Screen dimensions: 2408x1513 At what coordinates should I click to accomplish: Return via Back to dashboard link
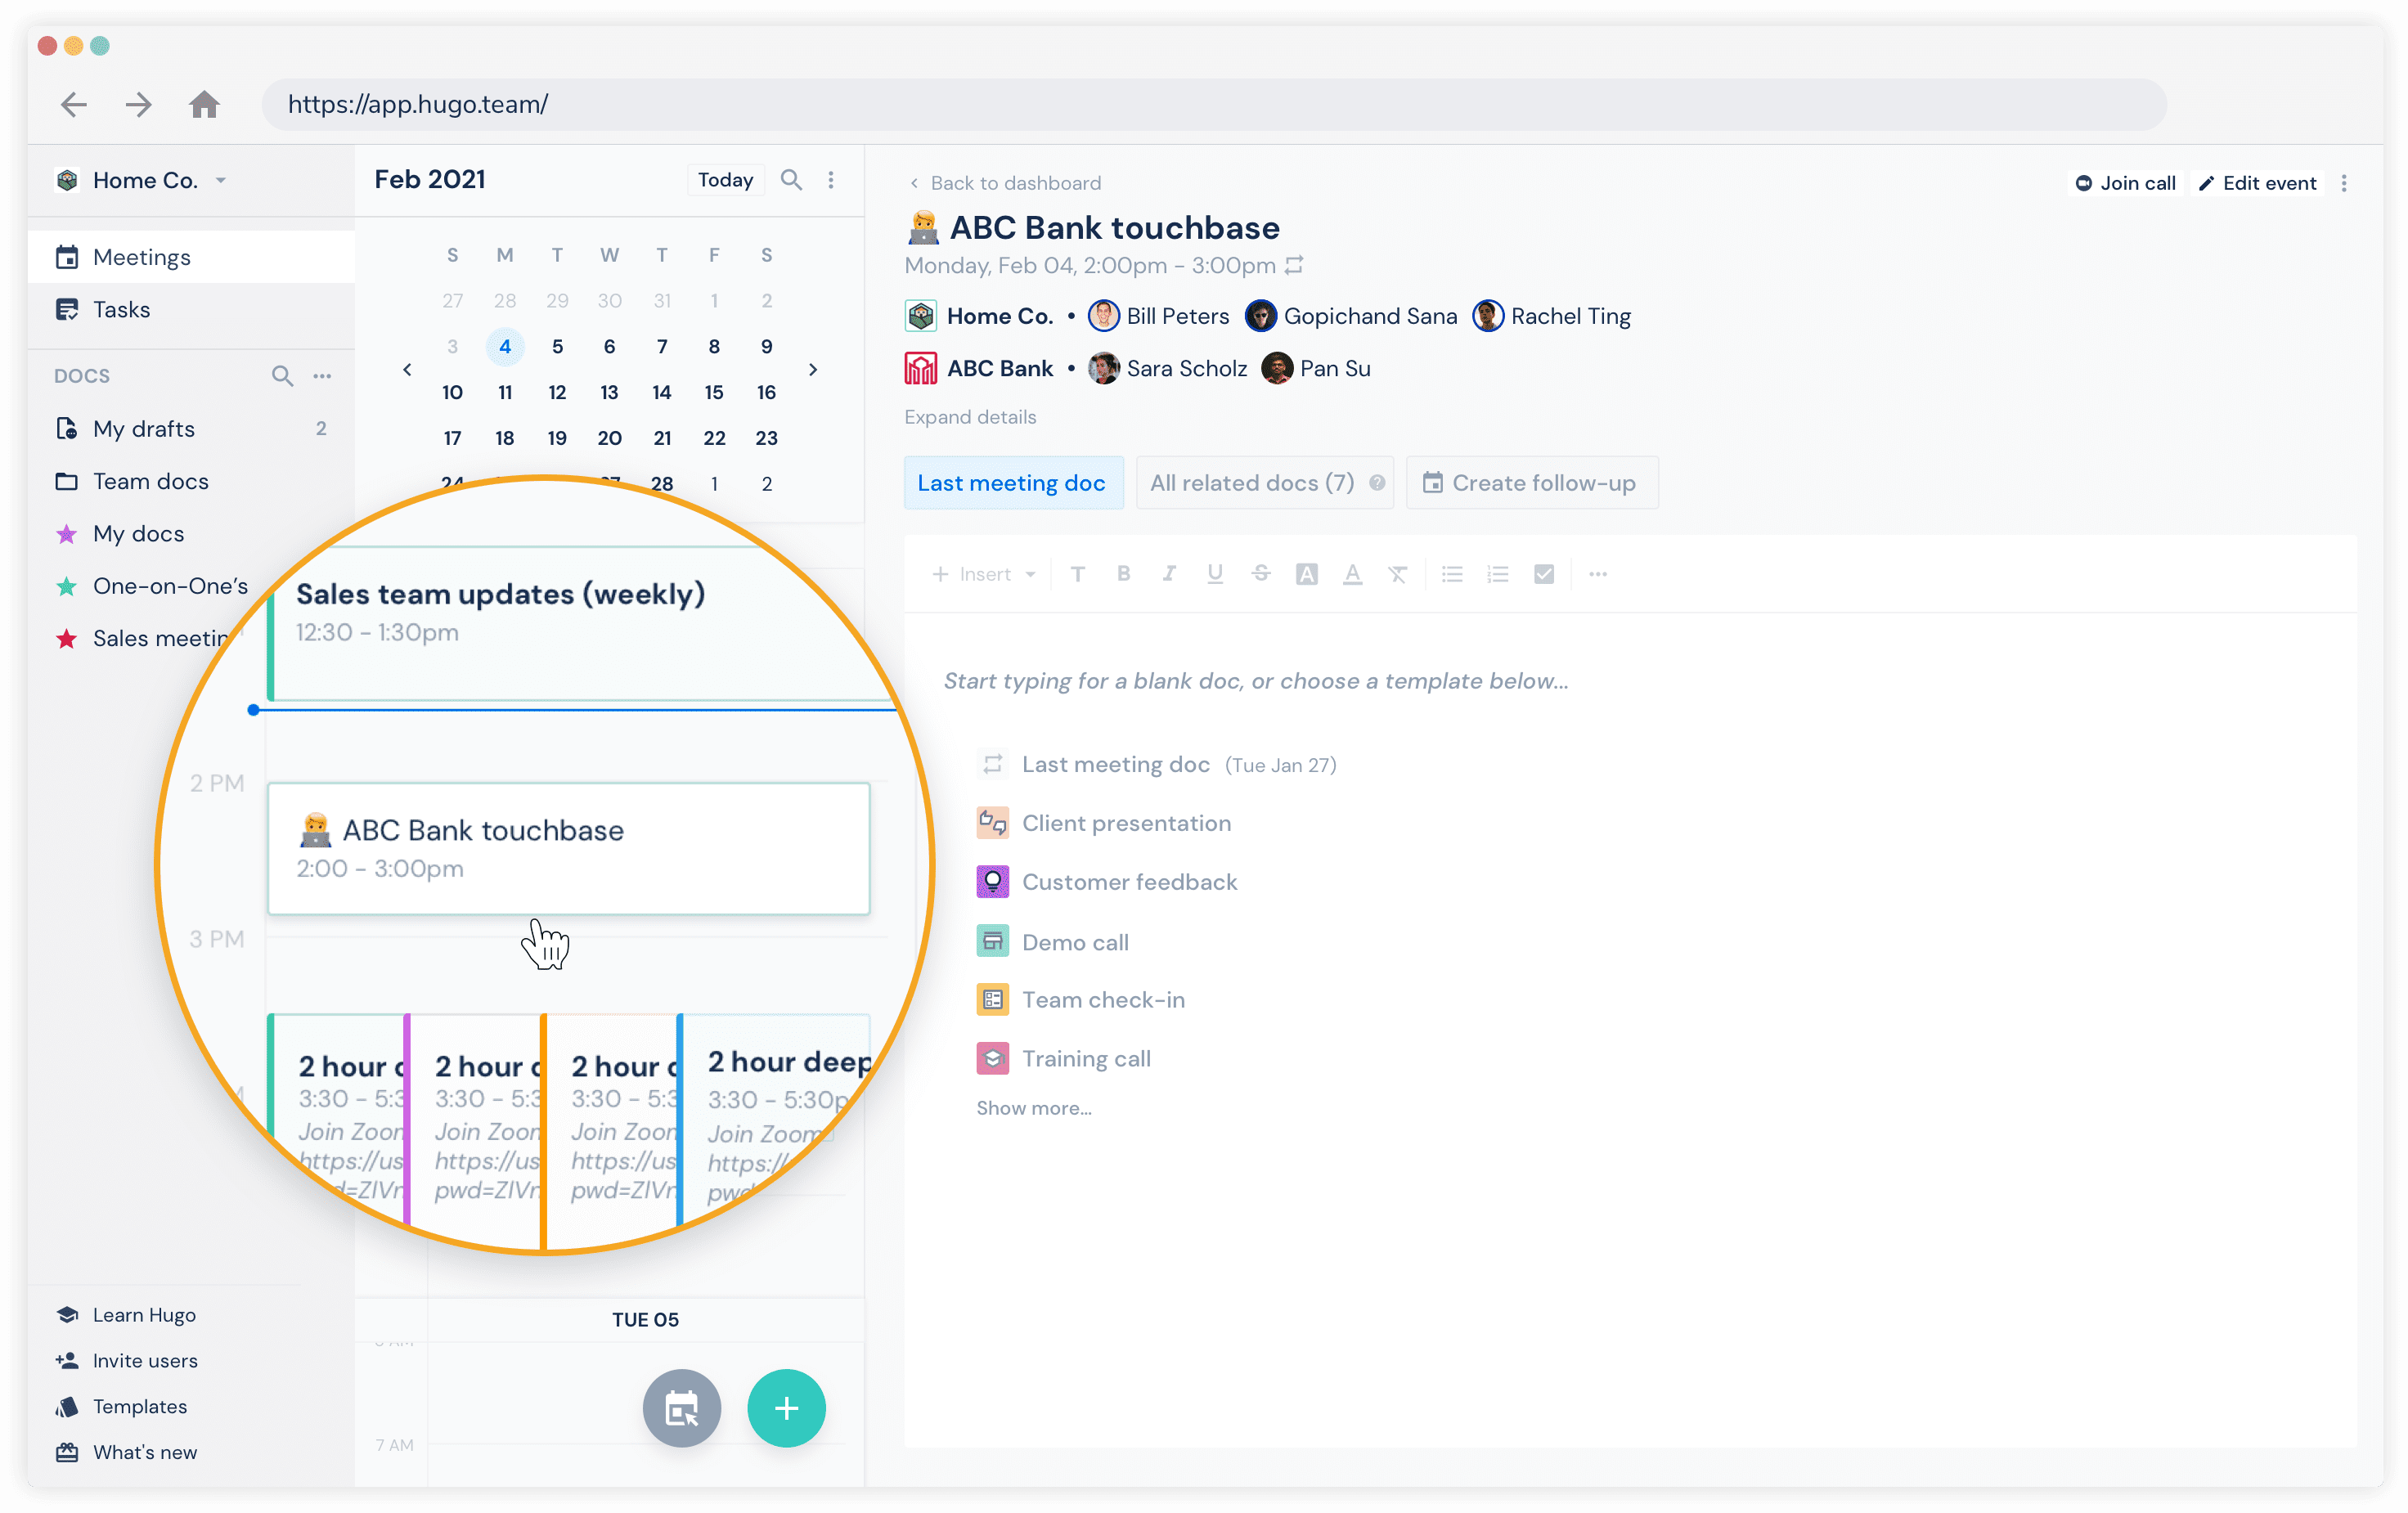pyautogui.click(x=1005, y=183)
